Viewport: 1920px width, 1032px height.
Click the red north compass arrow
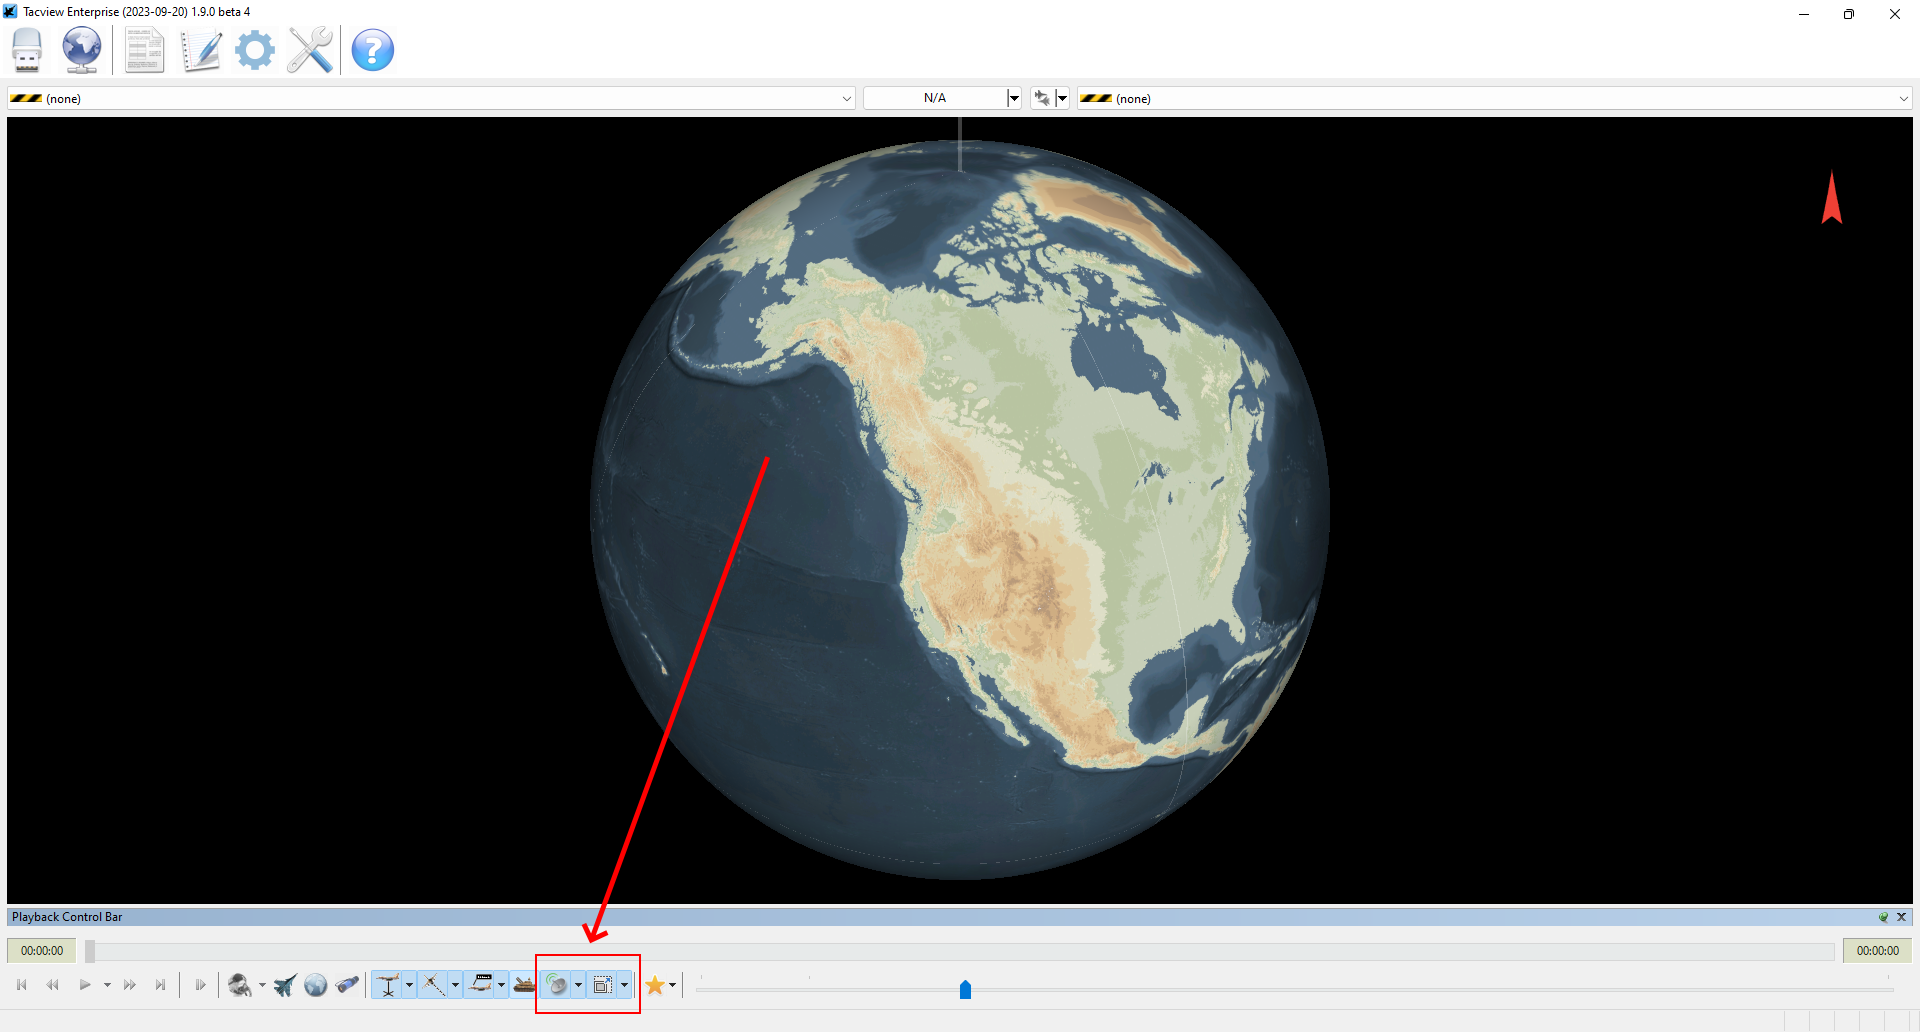coord(1832,197)
